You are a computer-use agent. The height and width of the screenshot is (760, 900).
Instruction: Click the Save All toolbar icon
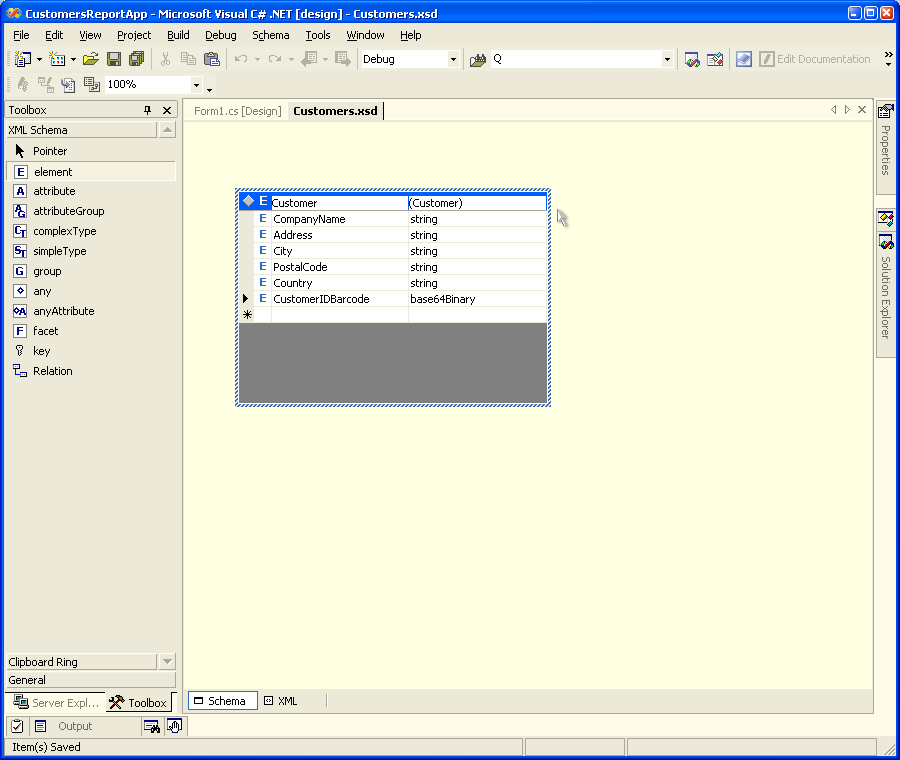pyautogui.click(x=136, y=59)
